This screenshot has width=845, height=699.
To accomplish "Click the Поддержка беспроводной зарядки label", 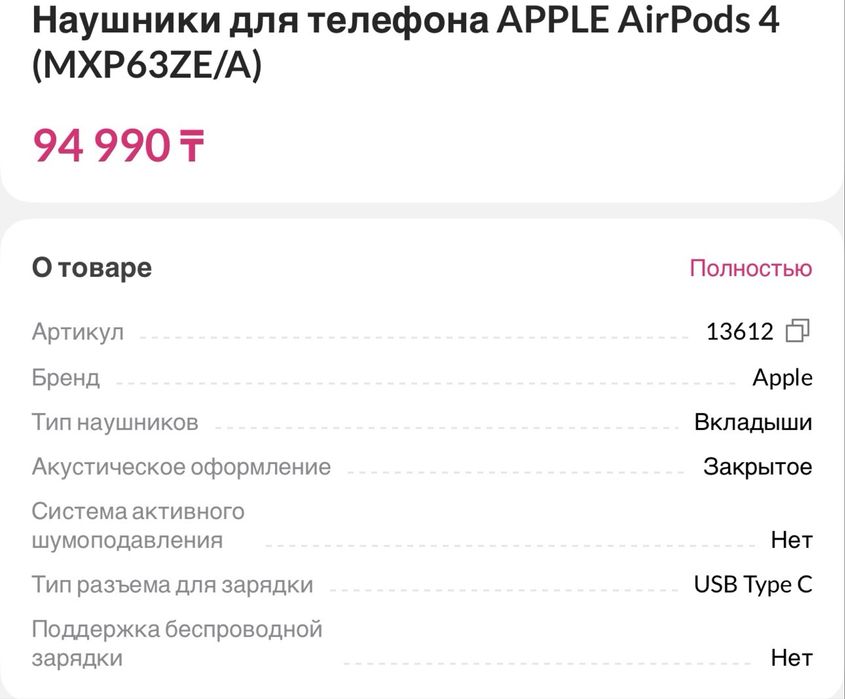I will [177, 644].
